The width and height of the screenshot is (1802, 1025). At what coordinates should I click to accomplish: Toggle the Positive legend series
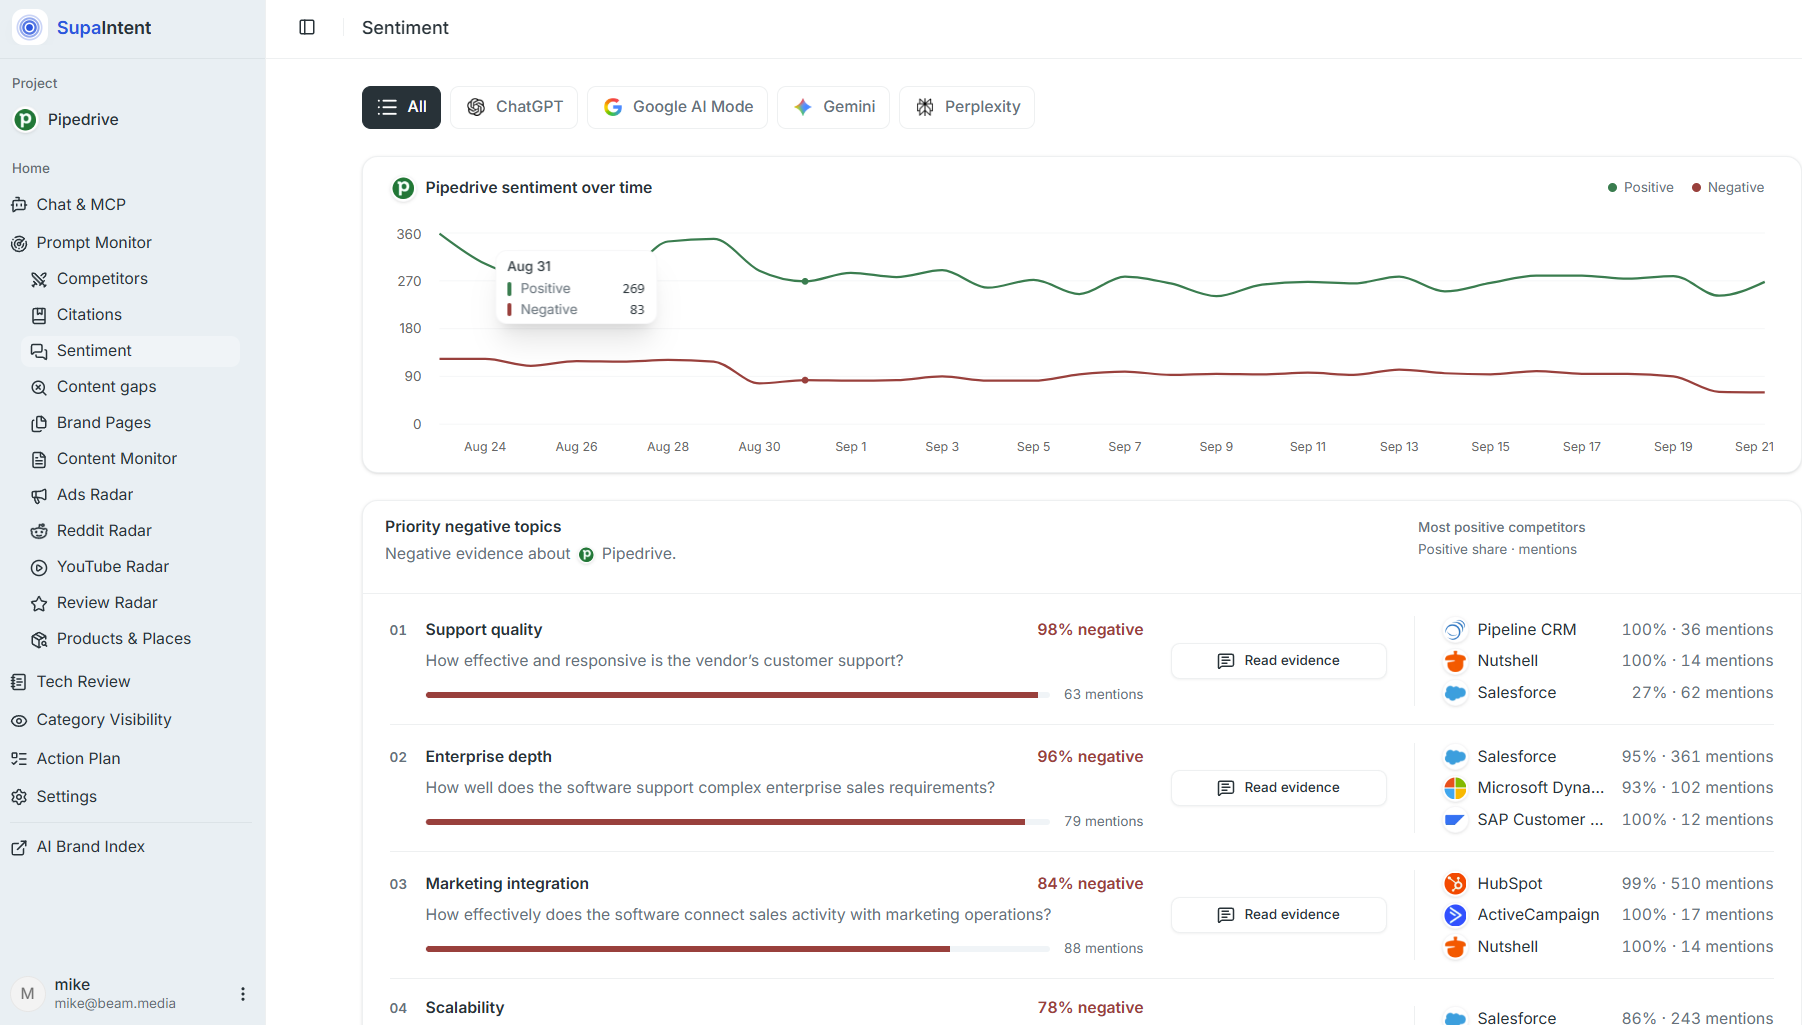tap(1640, 188)
